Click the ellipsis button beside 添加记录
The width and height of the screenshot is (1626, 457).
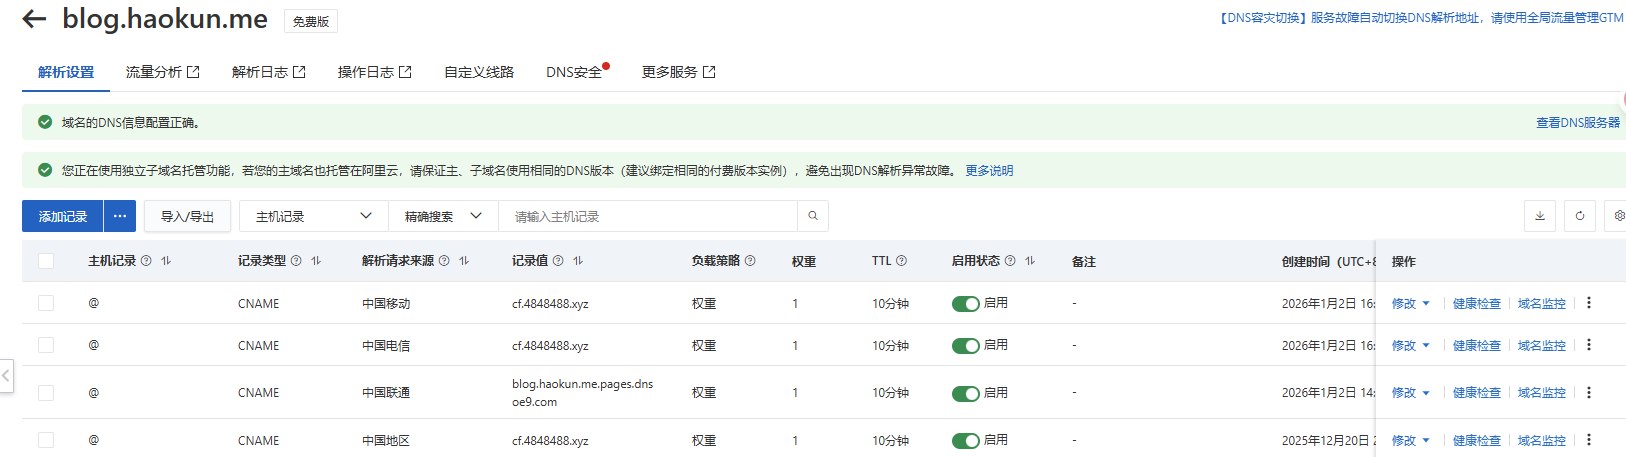(120, 216)
